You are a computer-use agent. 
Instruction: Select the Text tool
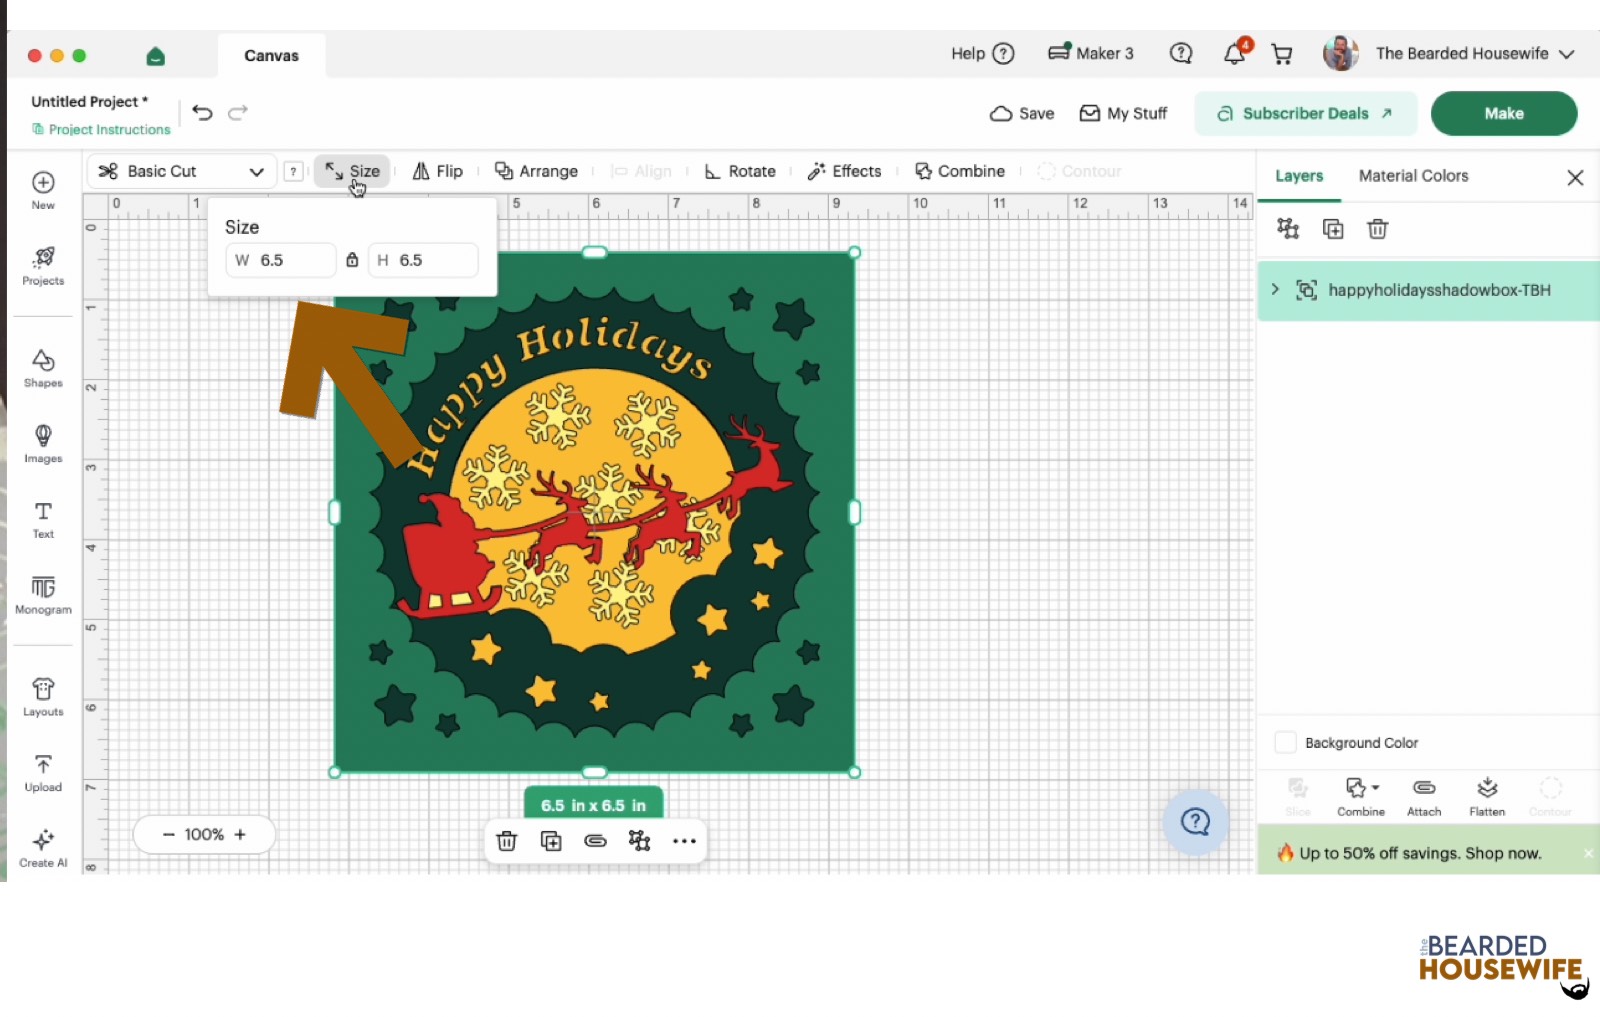[43, 520]
